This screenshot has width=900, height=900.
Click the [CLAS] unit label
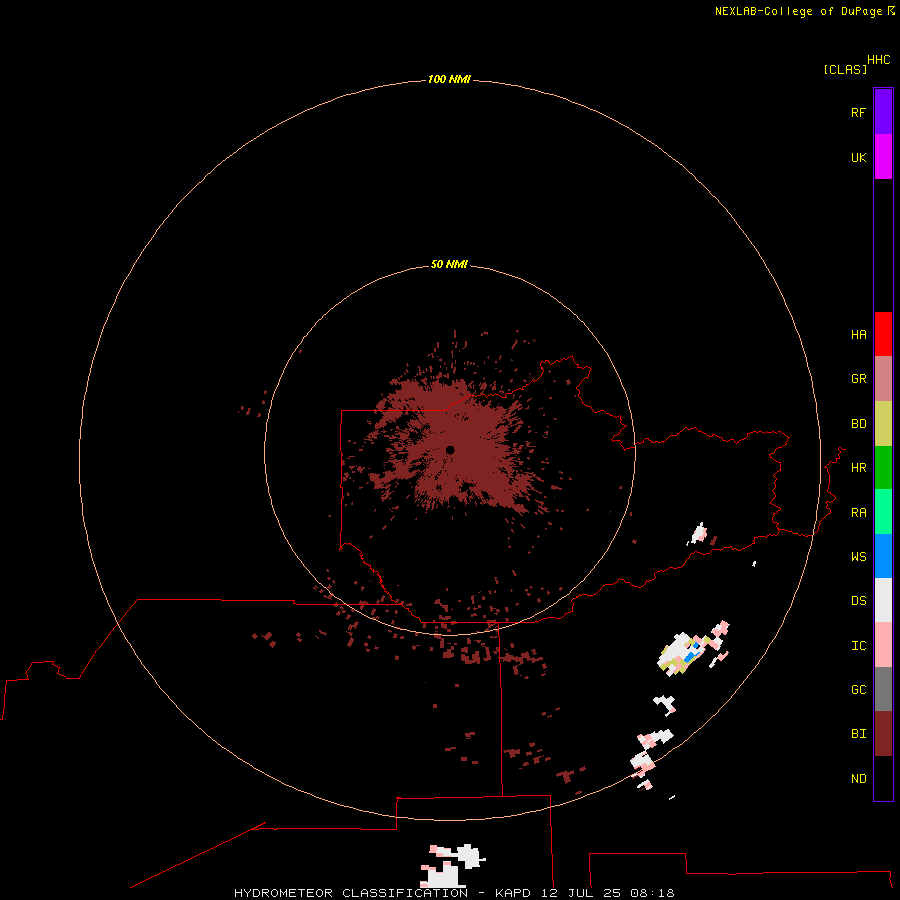coord(845,69)
